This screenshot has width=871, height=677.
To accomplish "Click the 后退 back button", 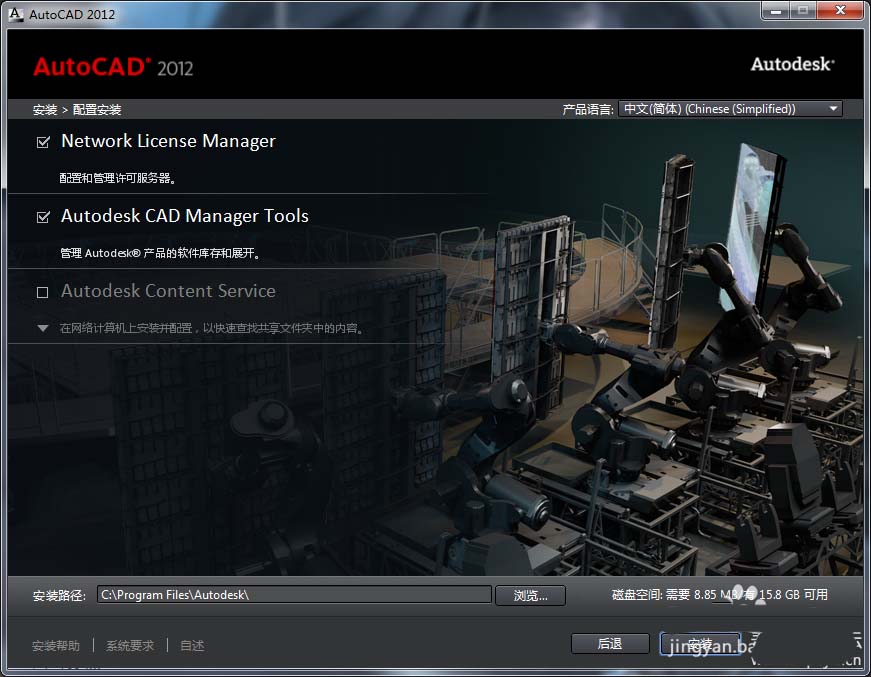I will coord(610,644).
